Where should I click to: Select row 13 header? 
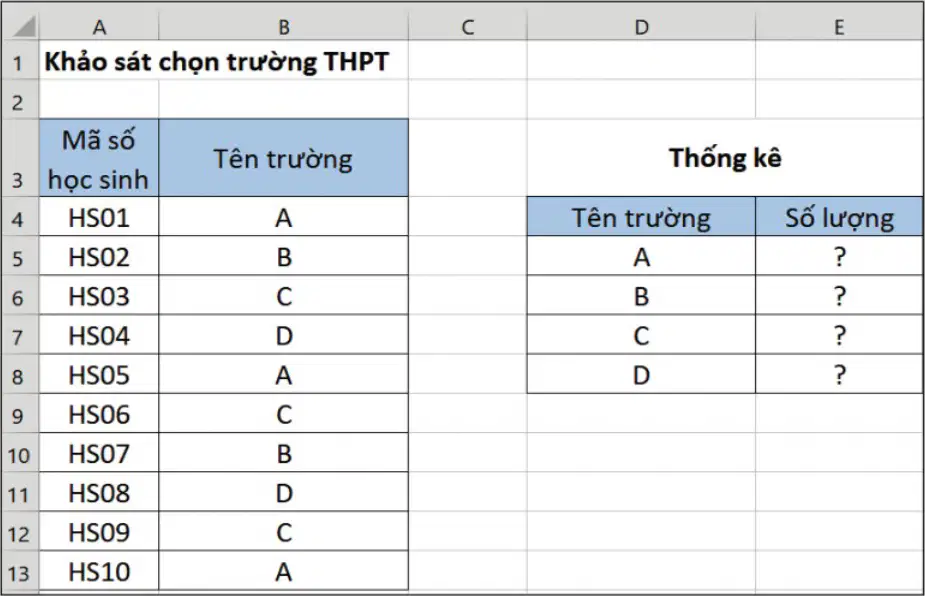point(18,571)
